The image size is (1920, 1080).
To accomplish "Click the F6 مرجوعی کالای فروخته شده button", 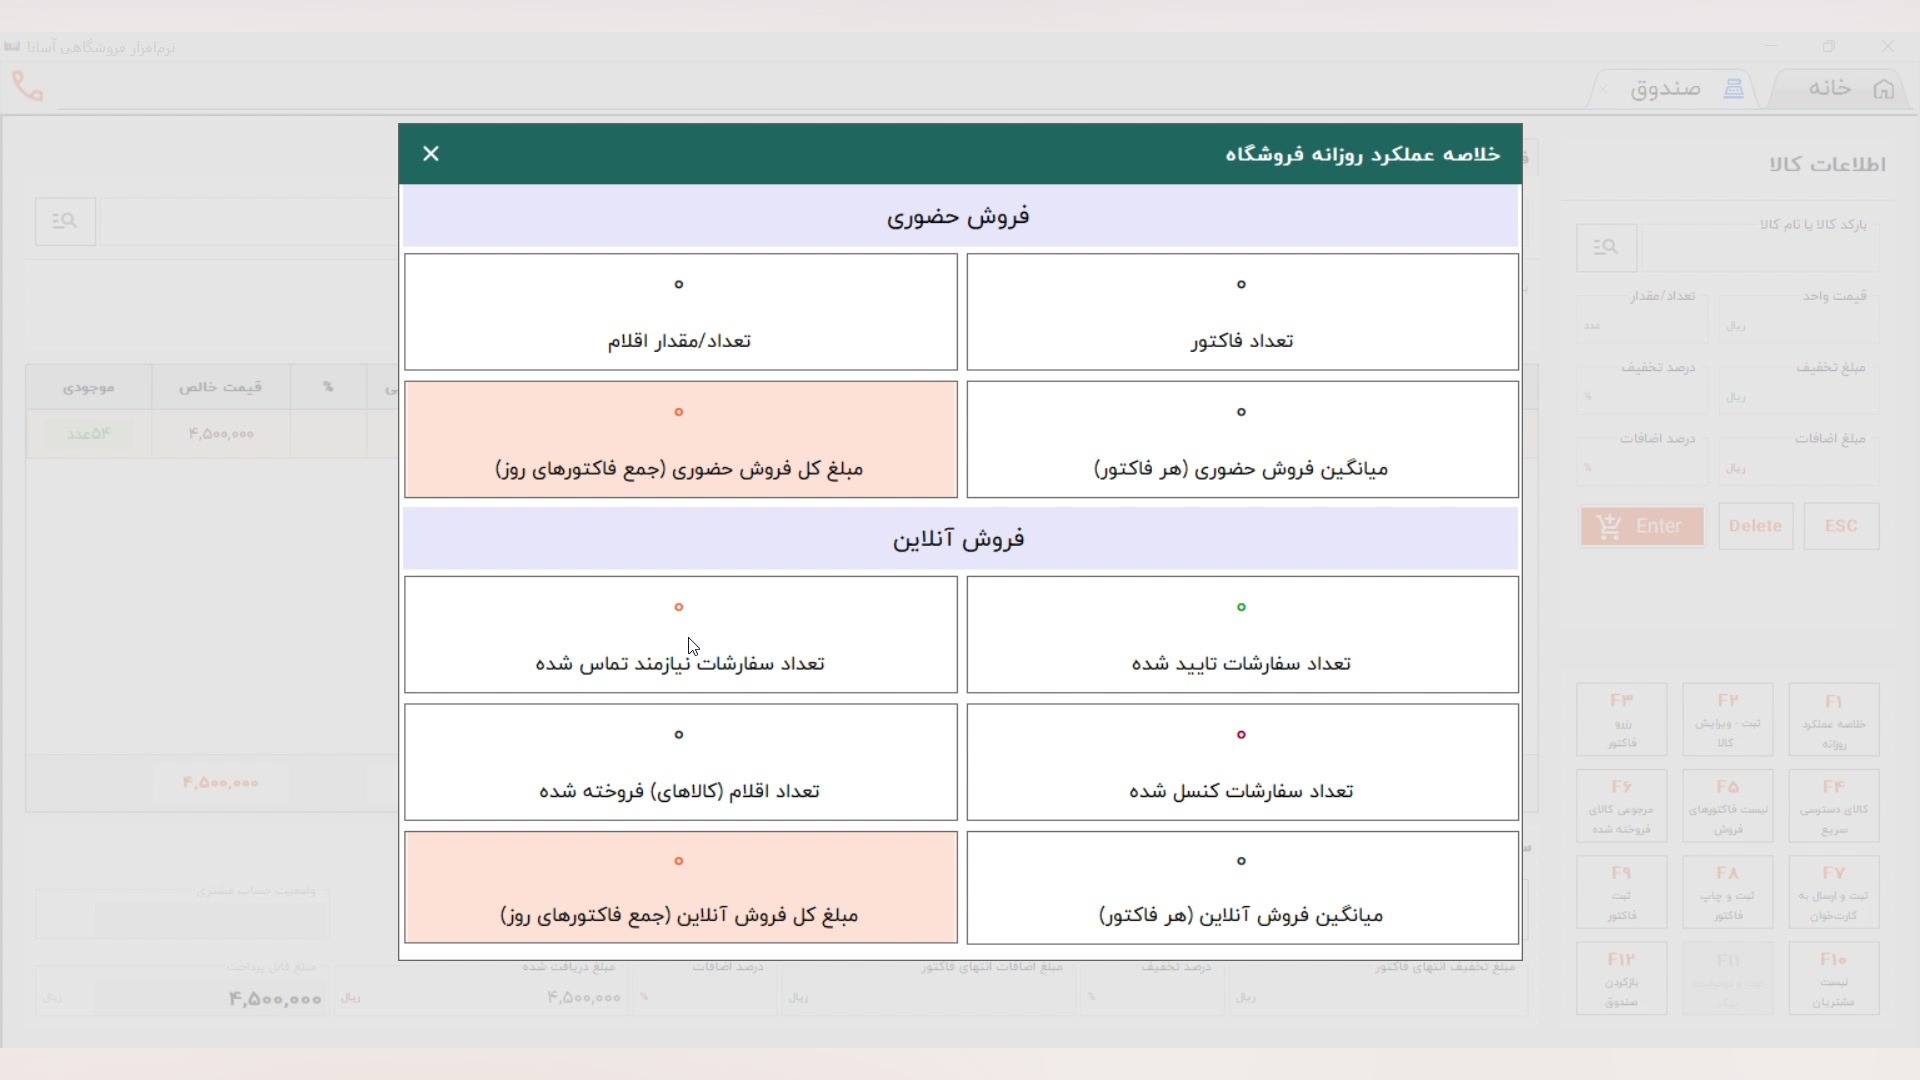I will coord(1622,806).
